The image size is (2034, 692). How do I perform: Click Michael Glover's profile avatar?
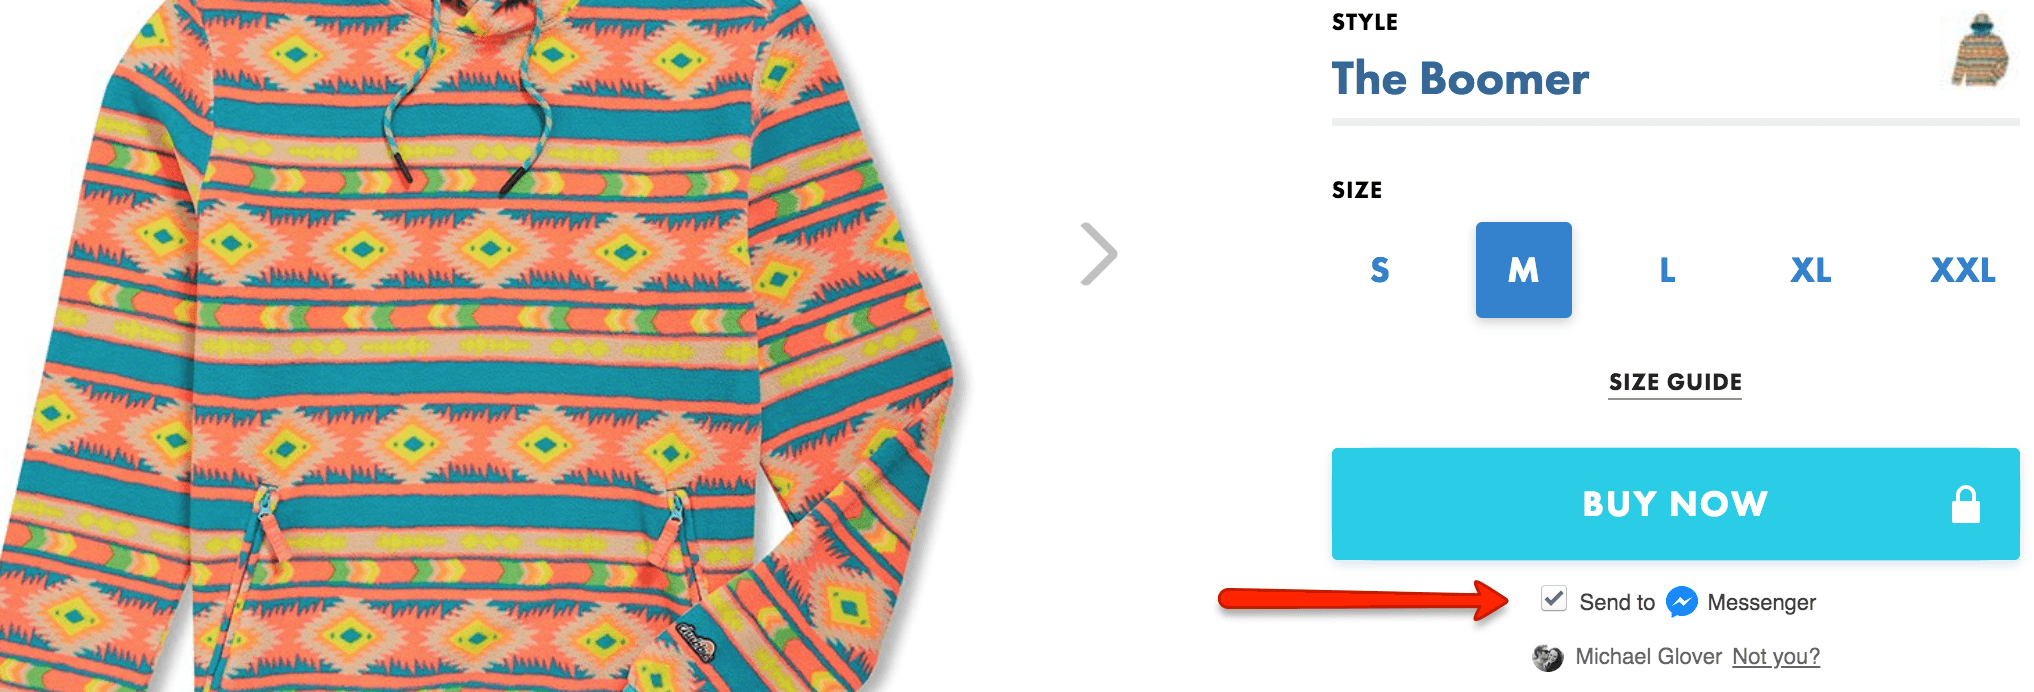point(1547,657)
